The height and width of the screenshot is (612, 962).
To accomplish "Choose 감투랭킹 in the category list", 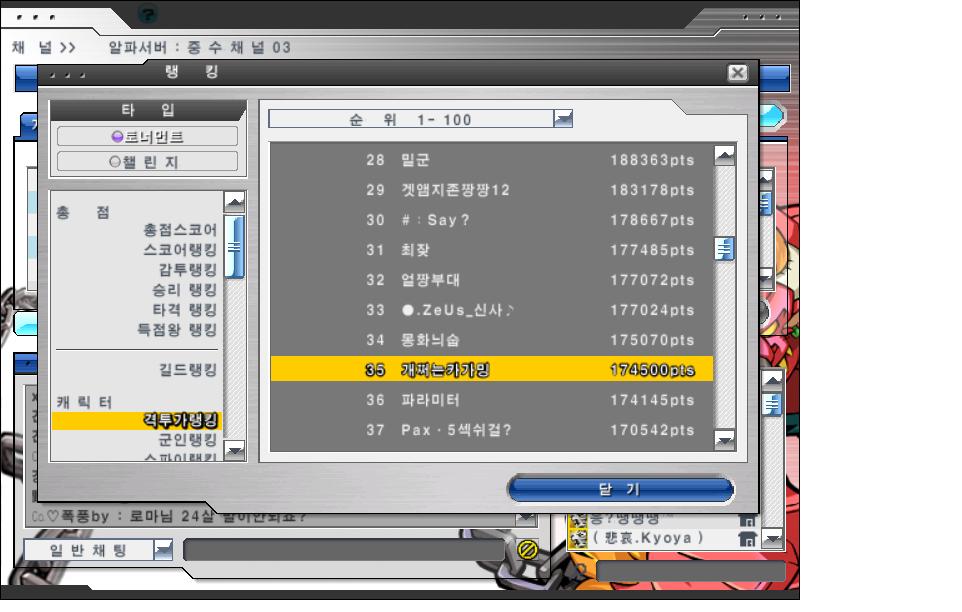I will point(188,270).
